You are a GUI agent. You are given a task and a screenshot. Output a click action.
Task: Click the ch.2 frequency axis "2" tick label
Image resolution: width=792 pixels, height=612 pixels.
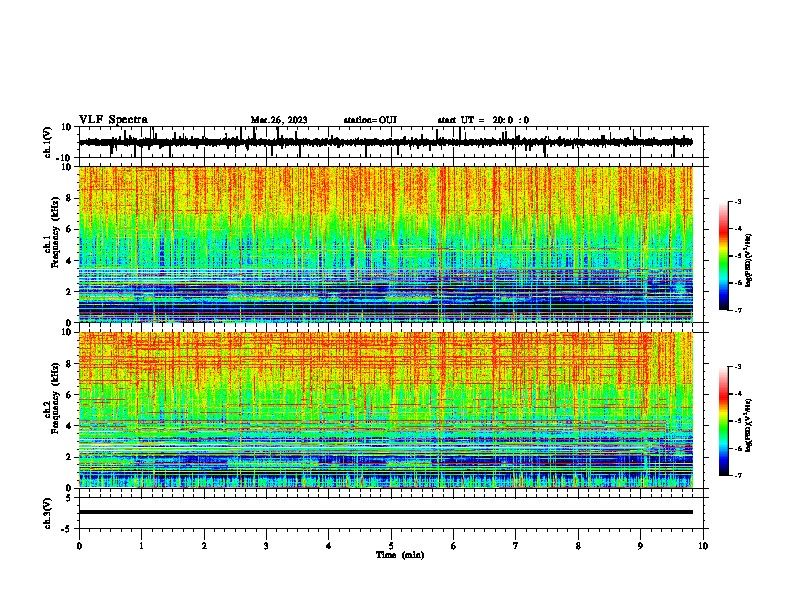point(70,457)
